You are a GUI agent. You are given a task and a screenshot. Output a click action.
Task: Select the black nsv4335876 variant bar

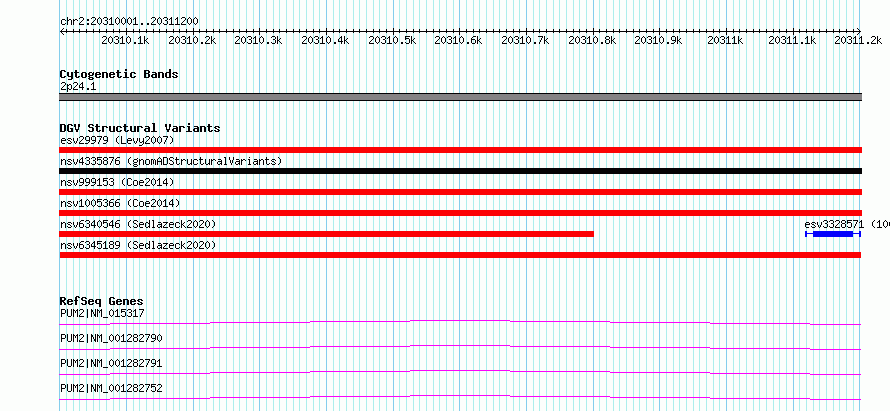(x=460, y=171)
